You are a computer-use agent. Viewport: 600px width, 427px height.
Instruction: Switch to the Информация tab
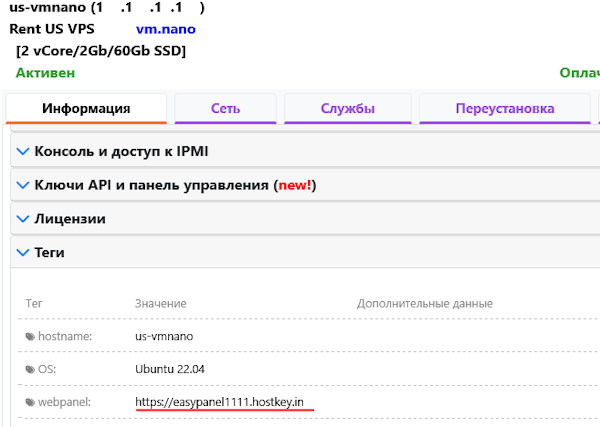[x=86, y=109]
